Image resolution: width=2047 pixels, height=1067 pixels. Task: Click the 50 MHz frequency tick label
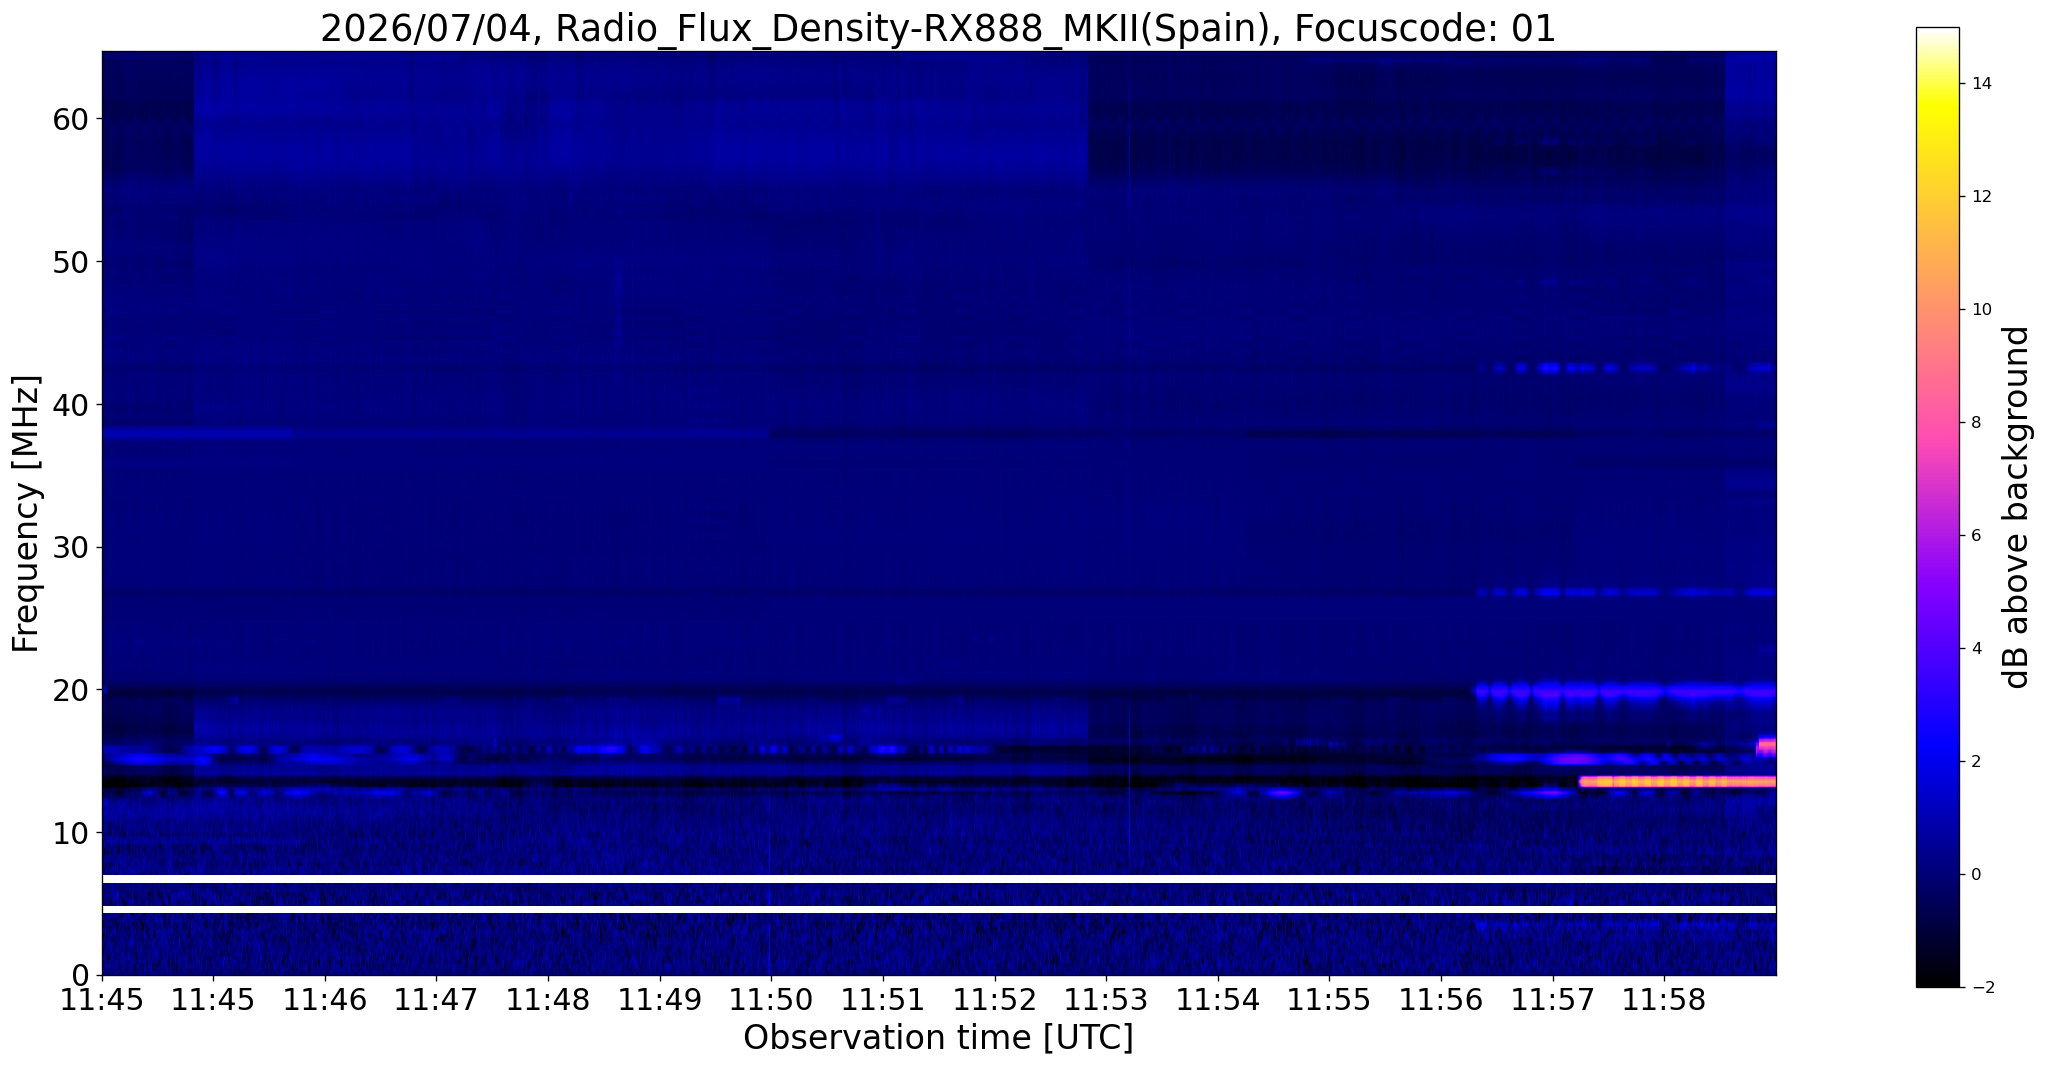71,262
